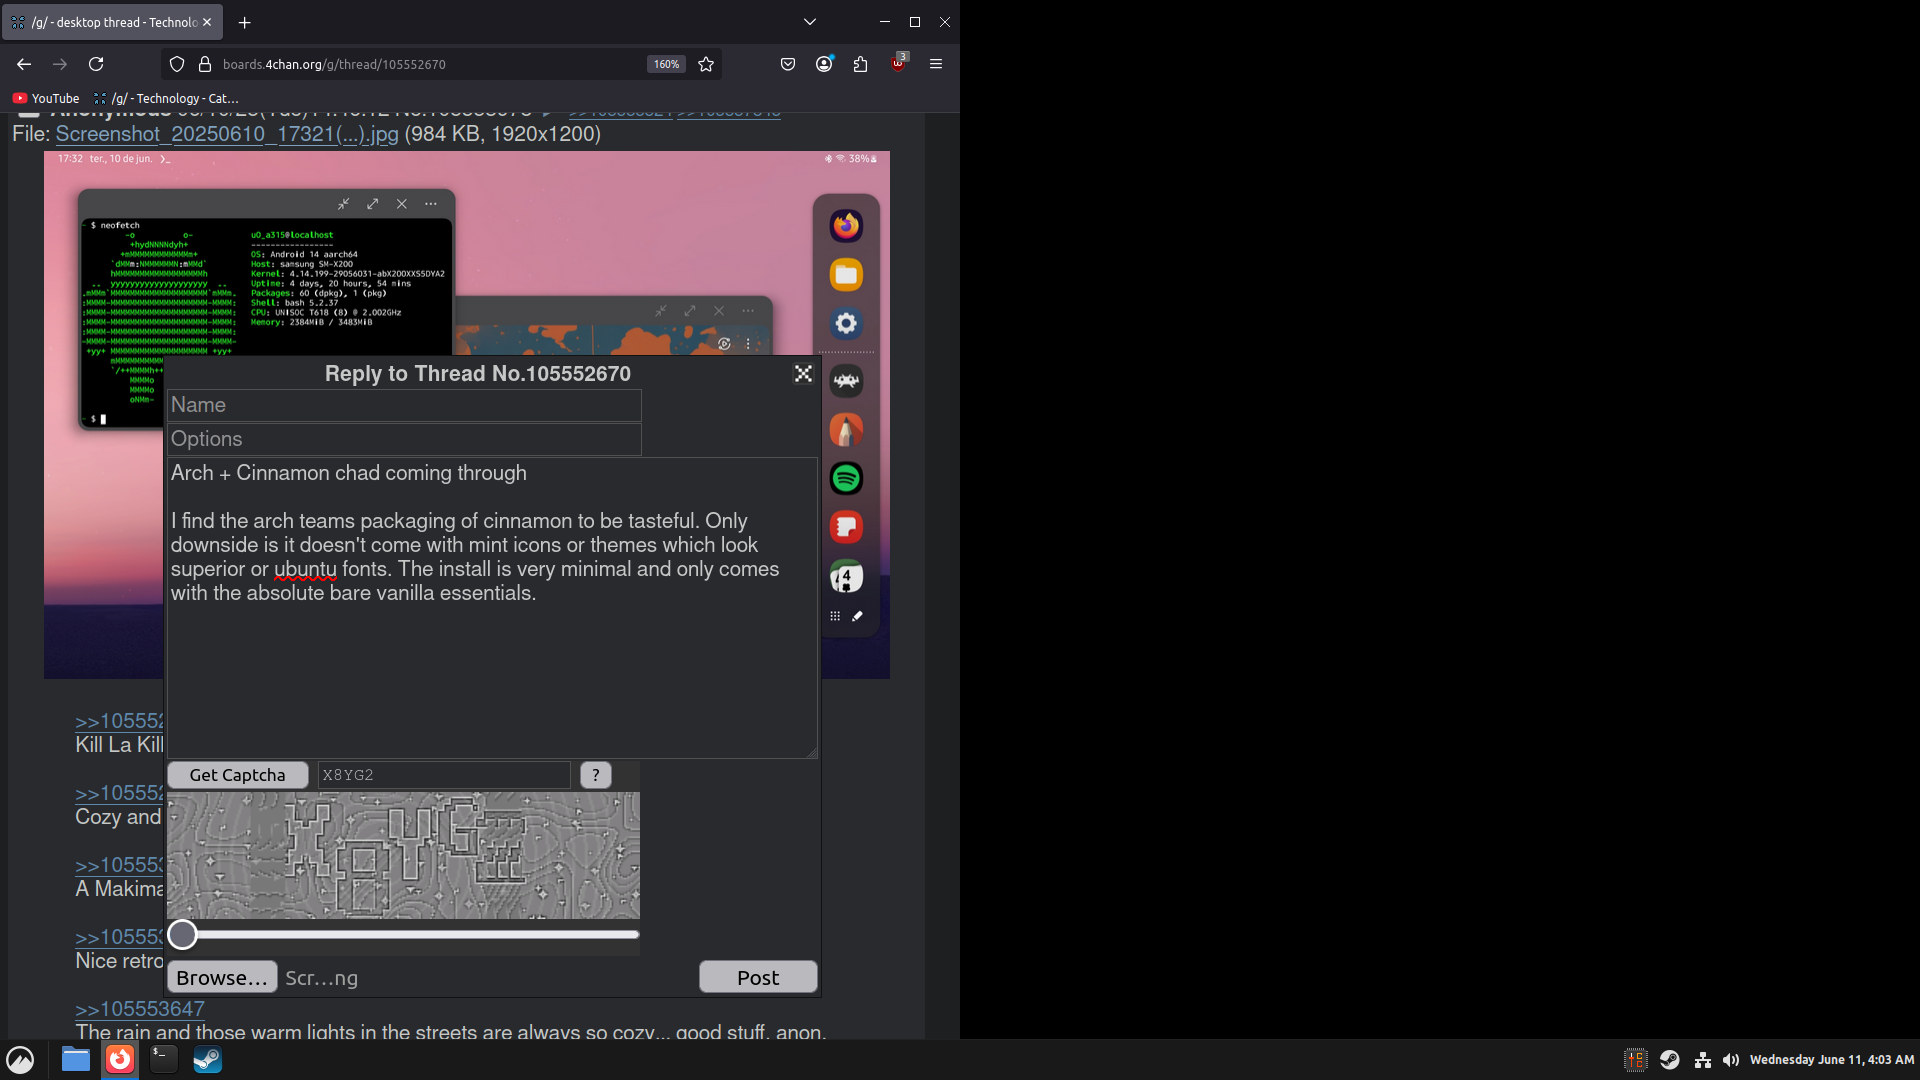1920x1080 pixels.
Task: Open the Firefox account icon
Action: [x=824, y=64]
